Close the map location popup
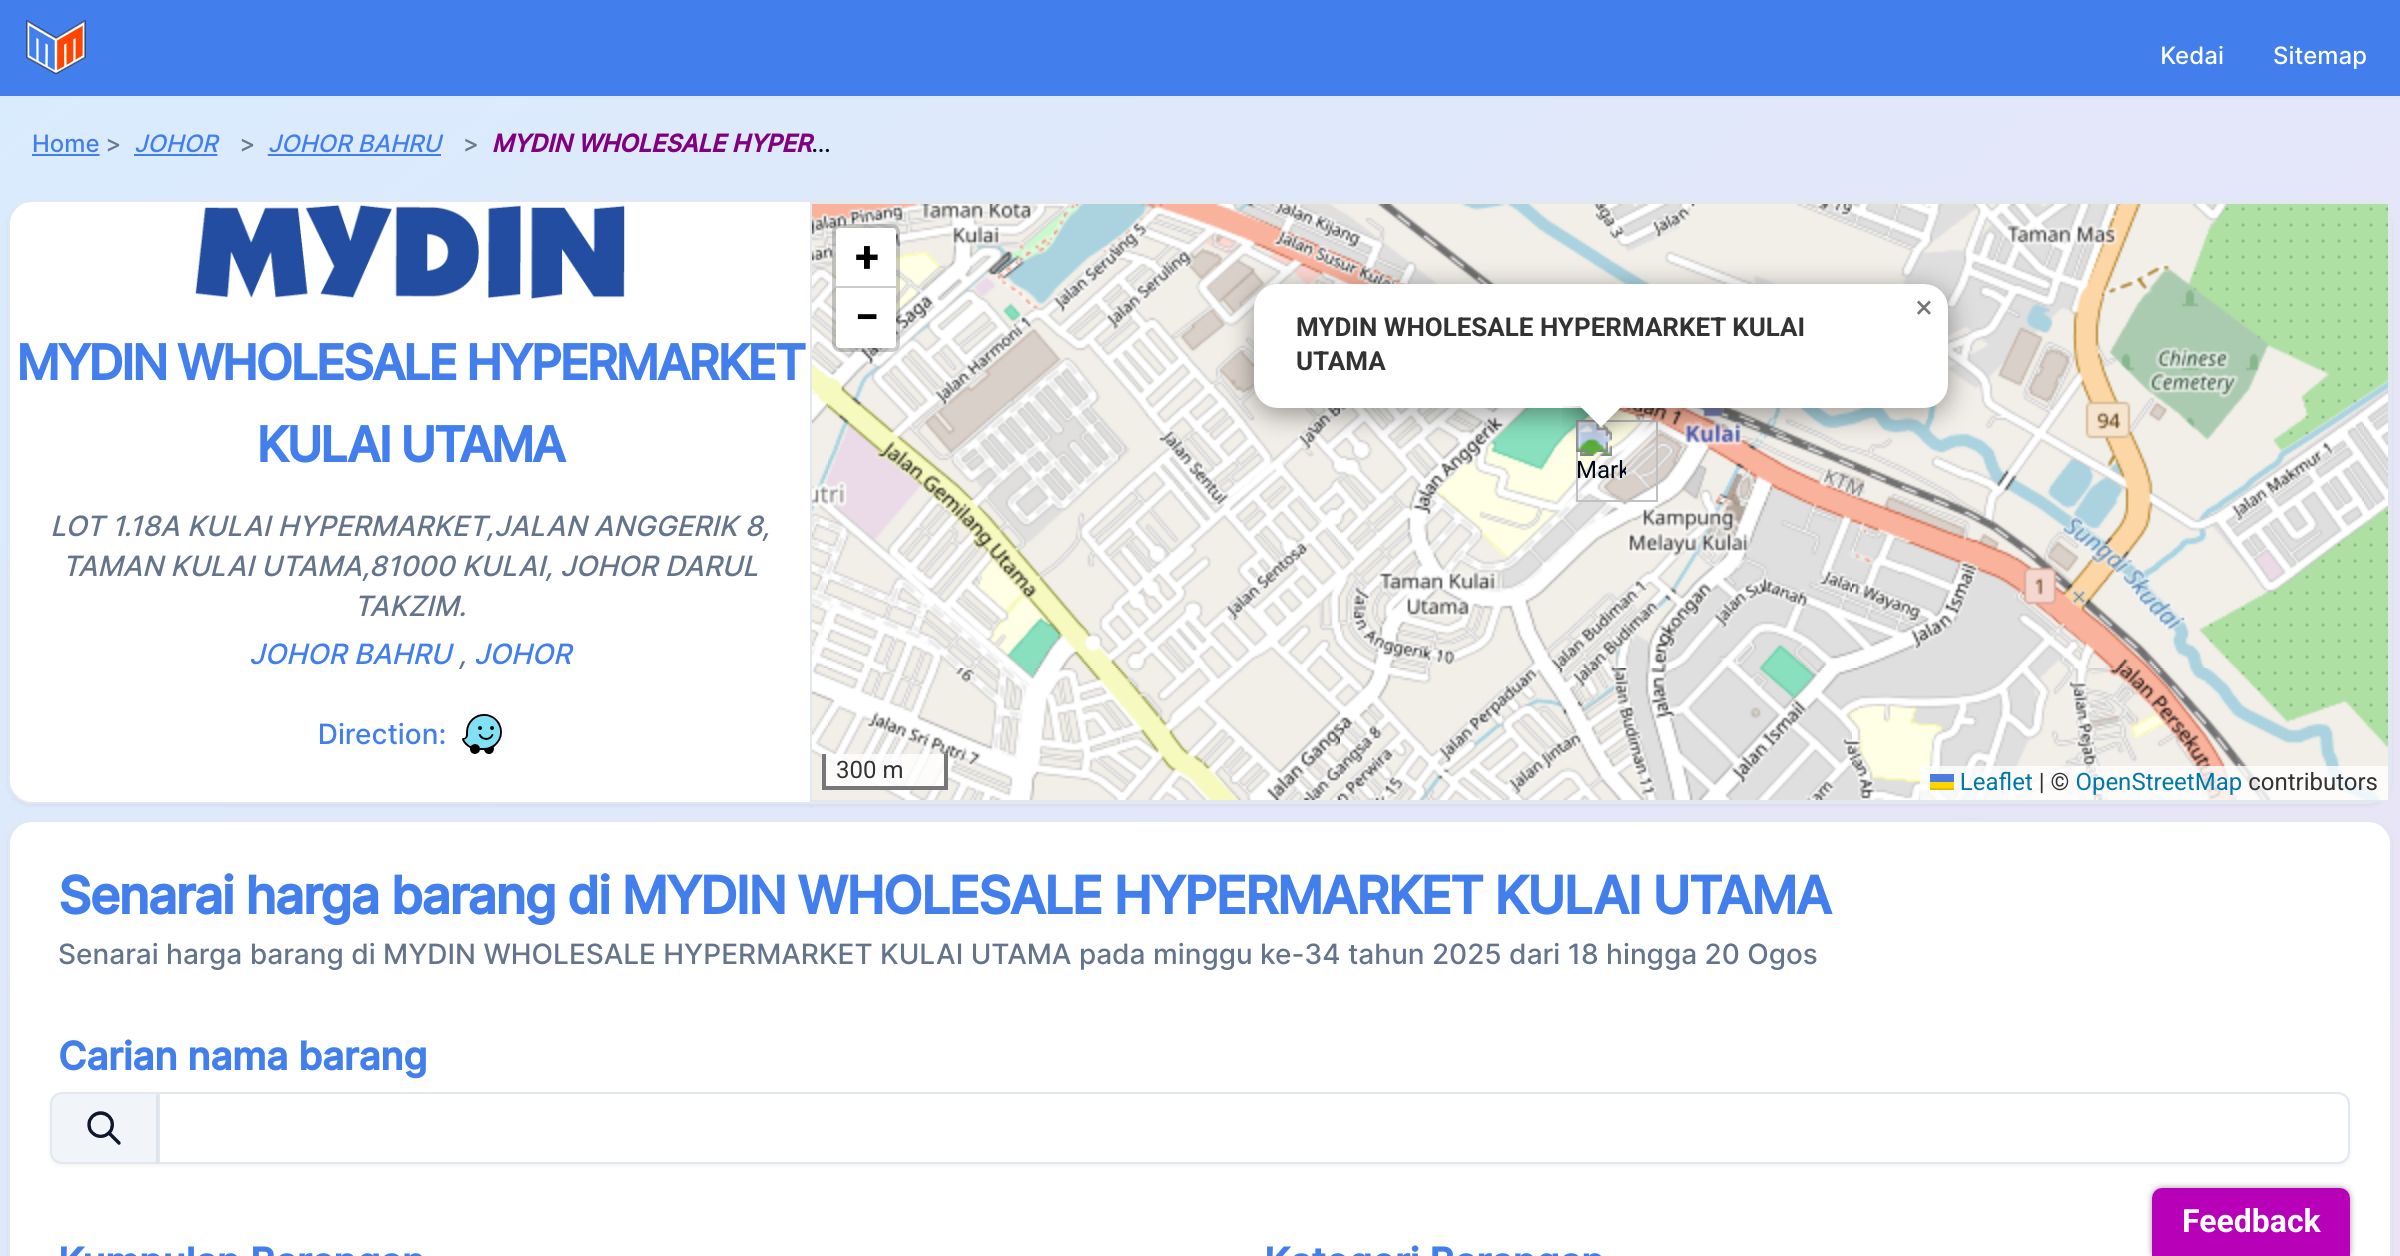The image size is (2400, 1256). (x=1923, y=308)
